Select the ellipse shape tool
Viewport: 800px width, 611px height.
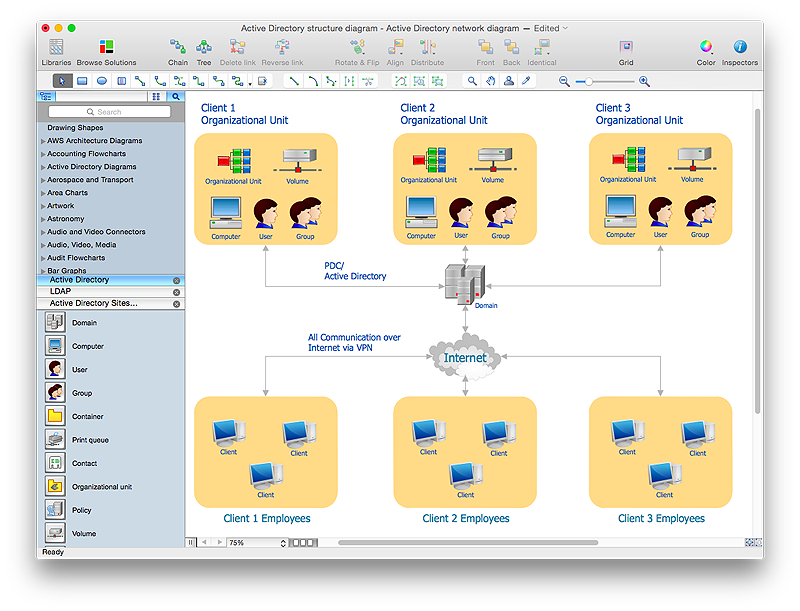(x=102, y=81)
